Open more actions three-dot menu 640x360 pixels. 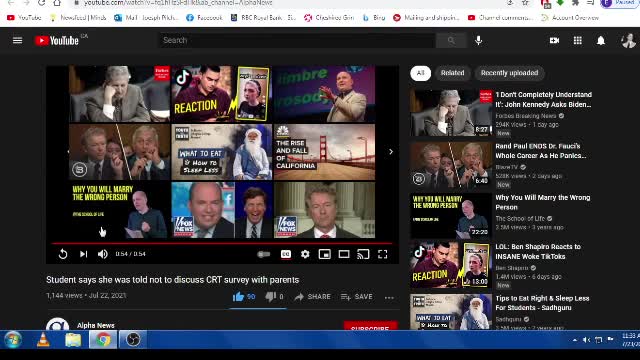389,298
